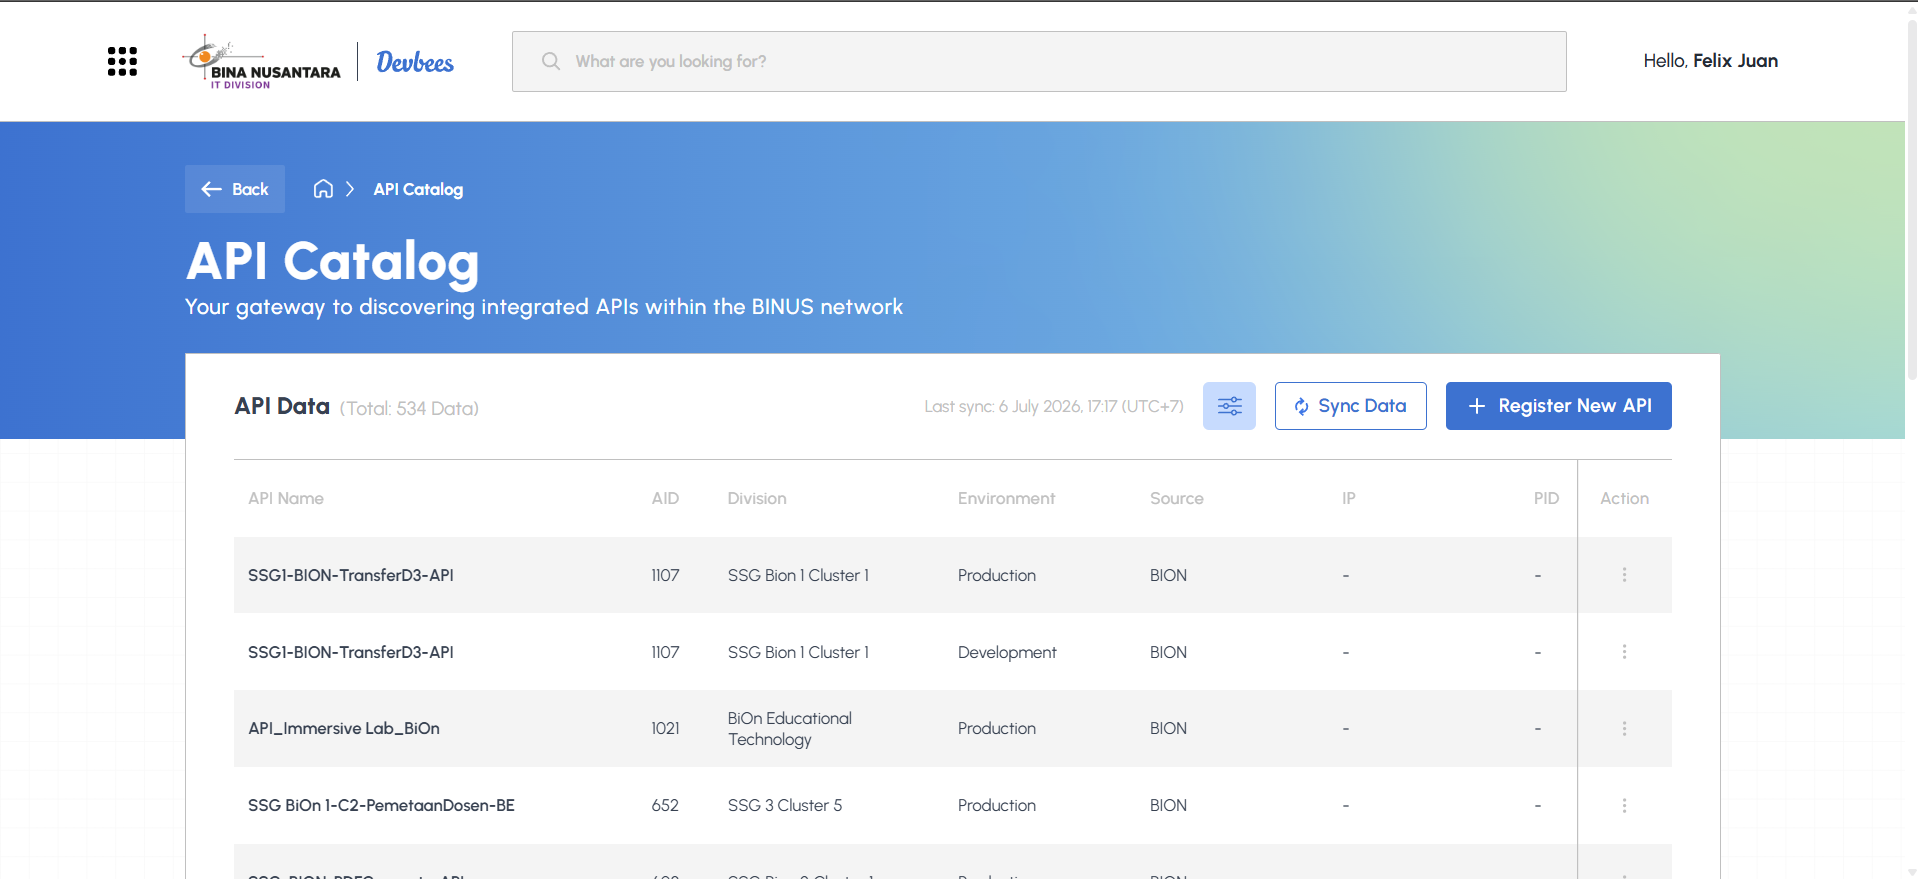Click the Division column header
This screenshot has height=879, width=1918.
(x=757, y=498)
